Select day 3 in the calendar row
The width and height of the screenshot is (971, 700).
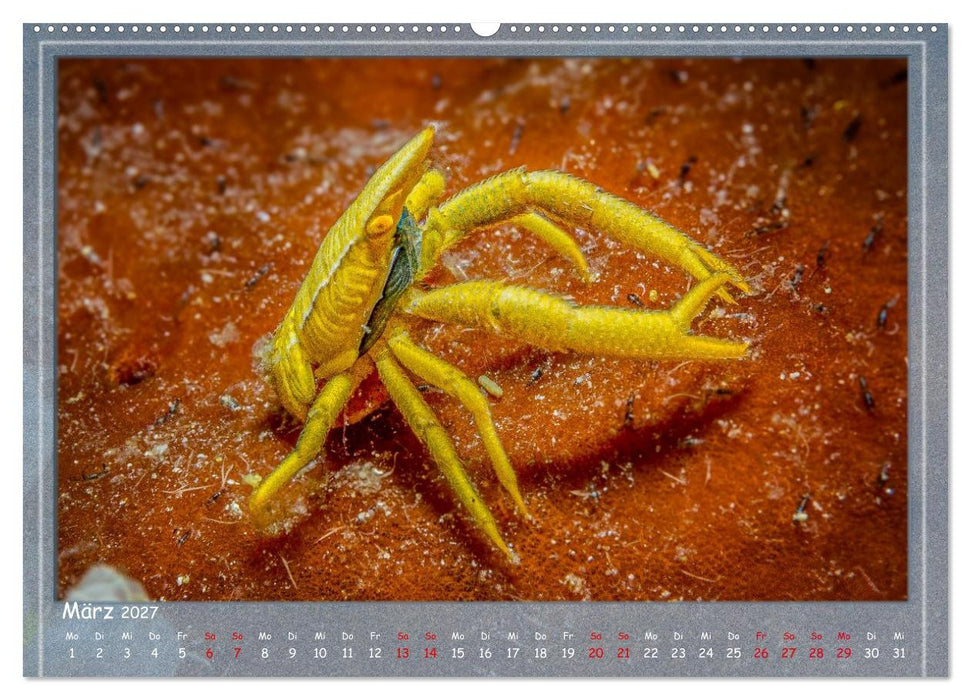[127, 653]
